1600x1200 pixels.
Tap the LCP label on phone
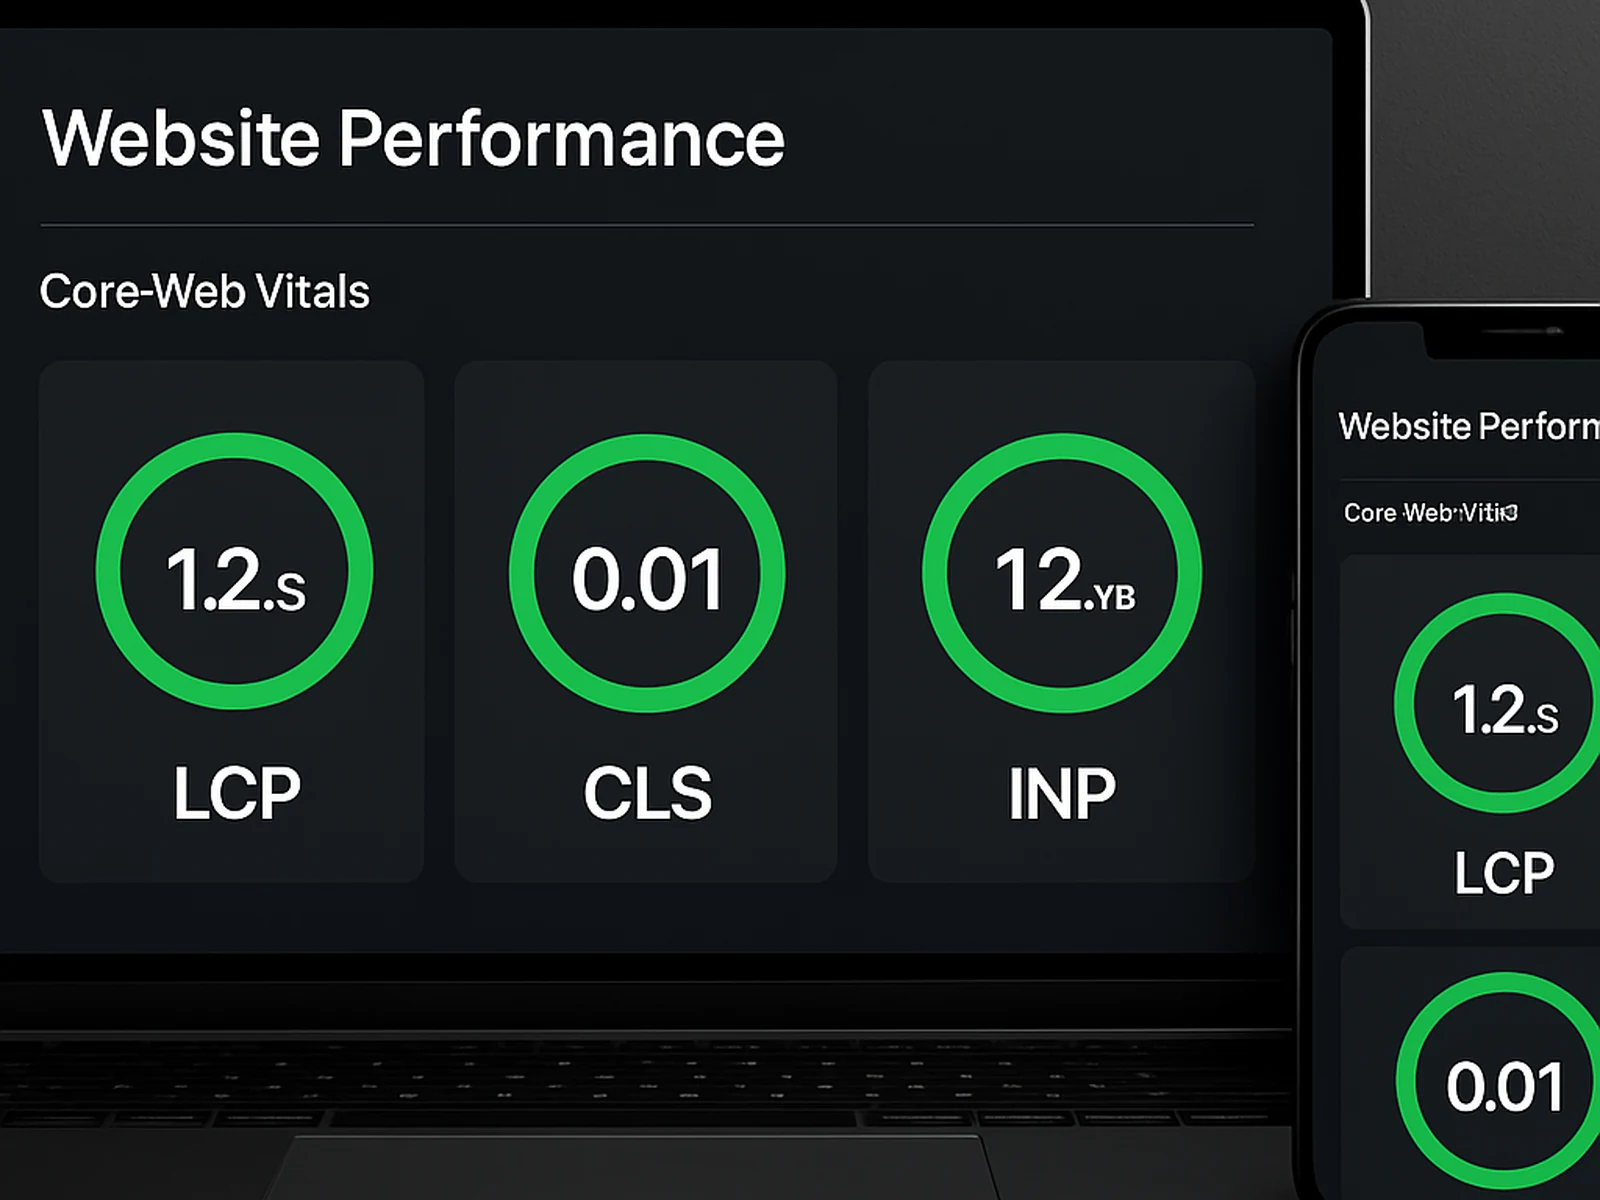tap(1504, 873)
